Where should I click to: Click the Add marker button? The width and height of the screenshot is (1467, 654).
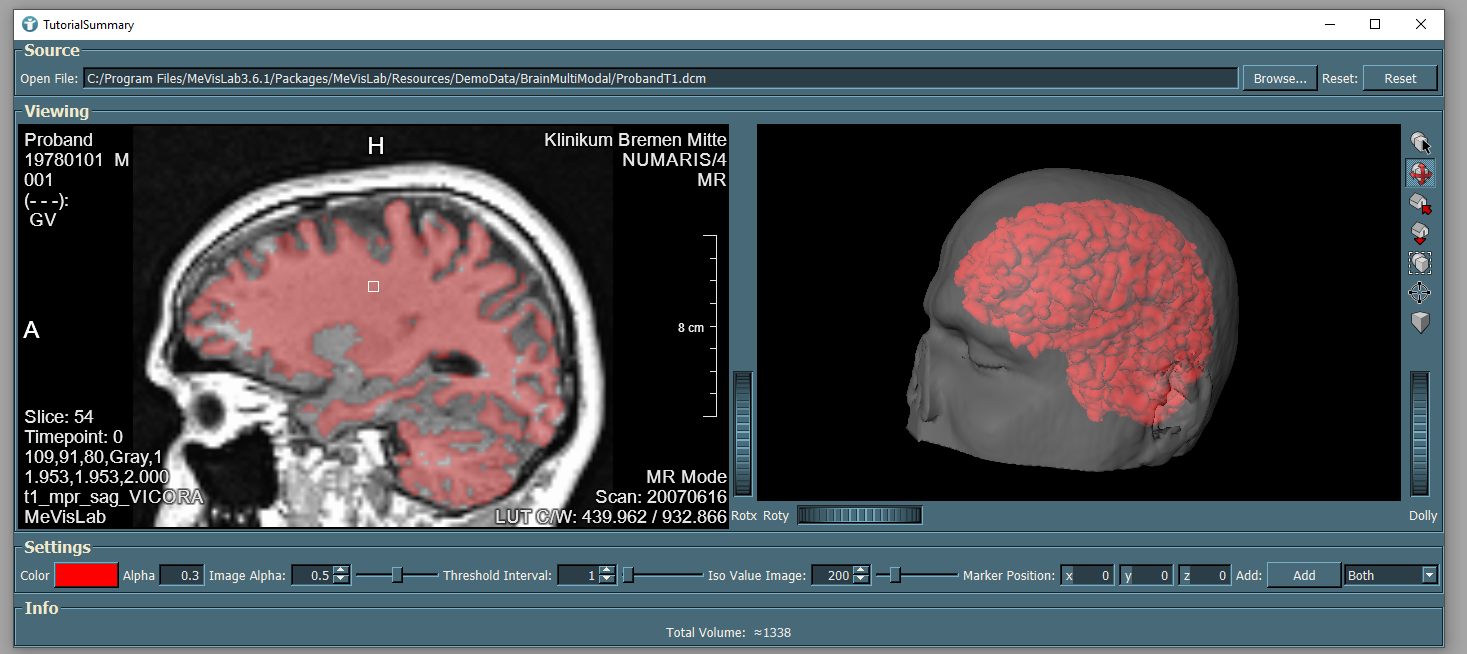tap(1303, 575)
